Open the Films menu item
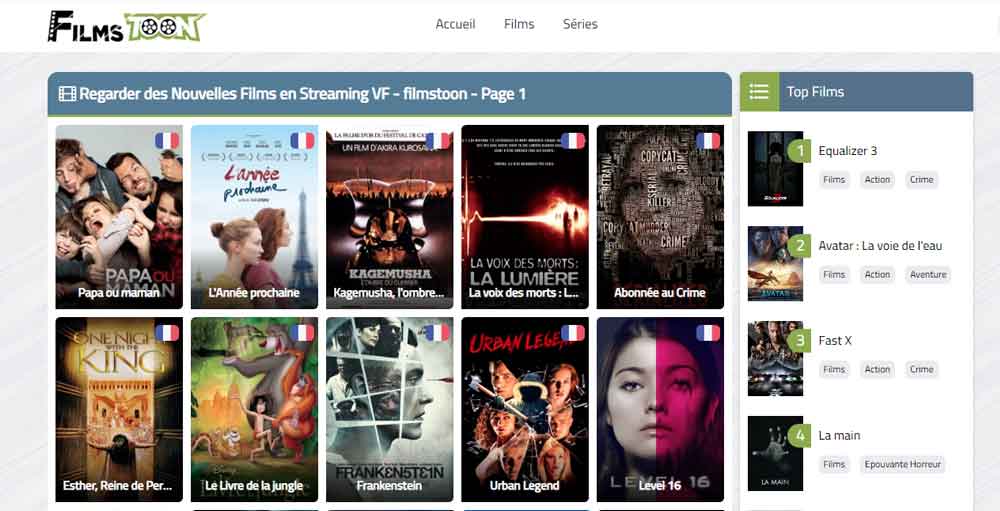This screenshot has height=511, width=1000. pos(519,24)
